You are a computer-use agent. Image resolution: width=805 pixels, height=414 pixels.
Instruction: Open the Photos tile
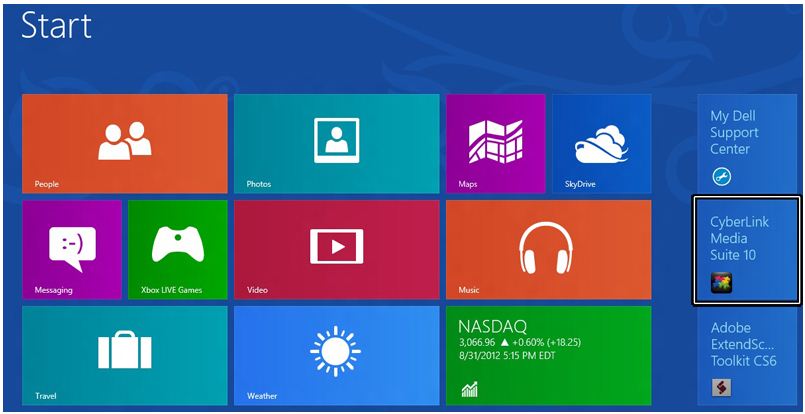[337, 143]
